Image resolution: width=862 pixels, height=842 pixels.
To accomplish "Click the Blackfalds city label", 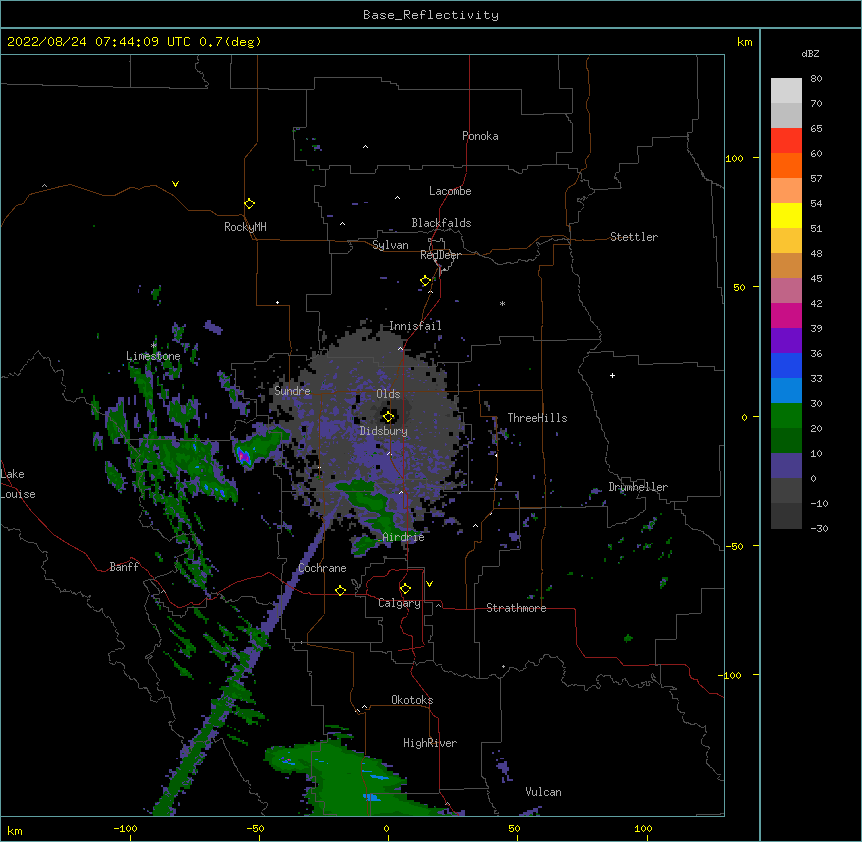I will [x=441, y=223].
